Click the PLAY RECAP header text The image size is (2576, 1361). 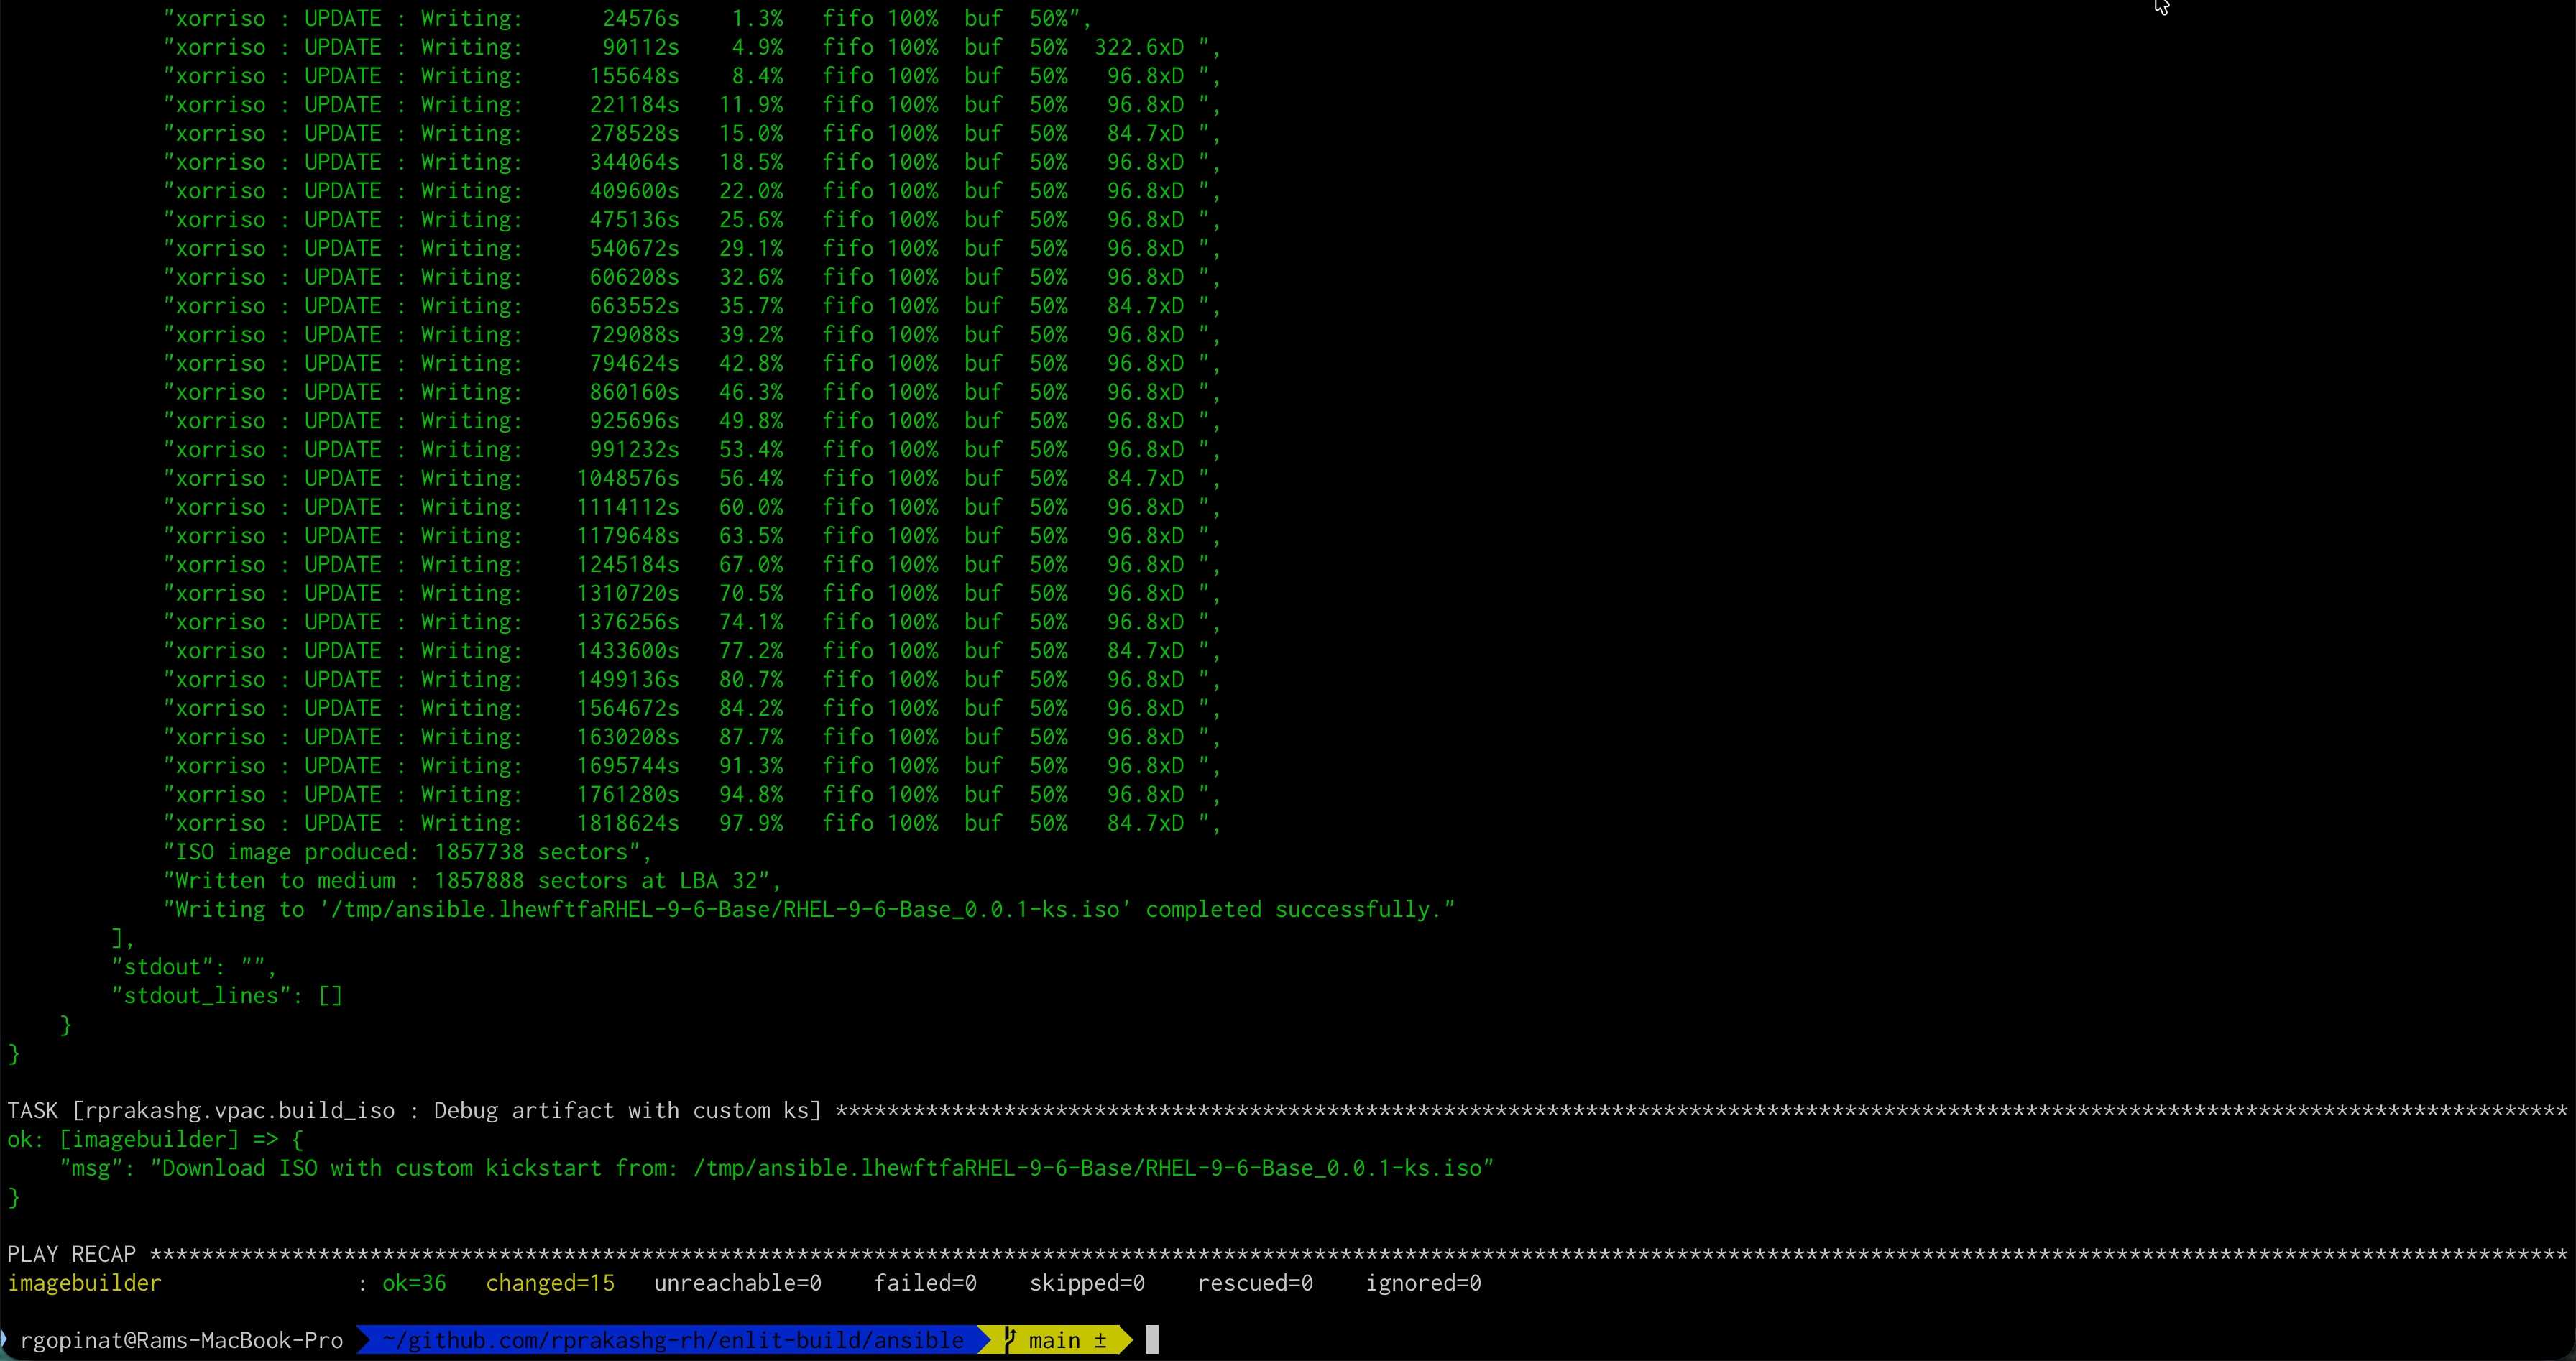[72, 1254]
